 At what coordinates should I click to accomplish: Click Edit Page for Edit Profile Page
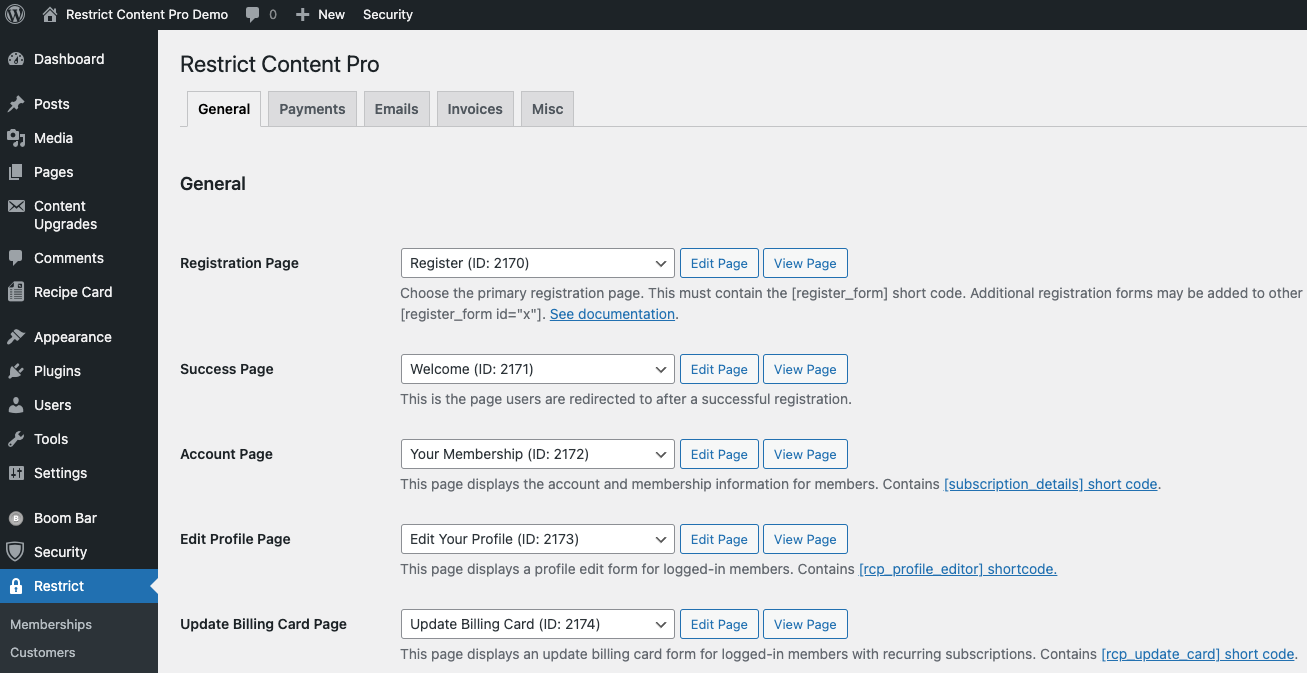pos(719,539)
